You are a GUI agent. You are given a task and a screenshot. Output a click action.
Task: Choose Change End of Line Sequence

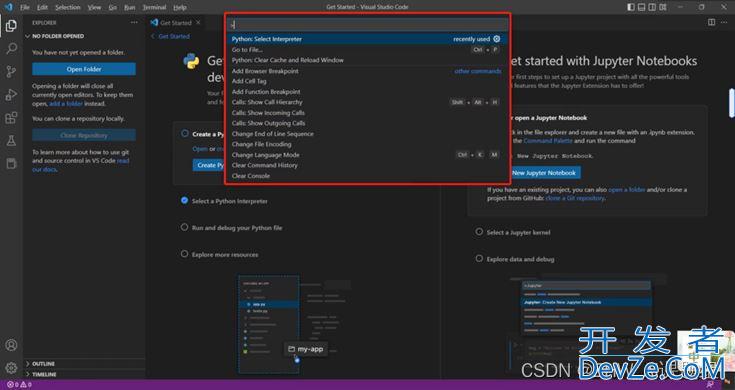pyautogui.click(x=368, y=134)
